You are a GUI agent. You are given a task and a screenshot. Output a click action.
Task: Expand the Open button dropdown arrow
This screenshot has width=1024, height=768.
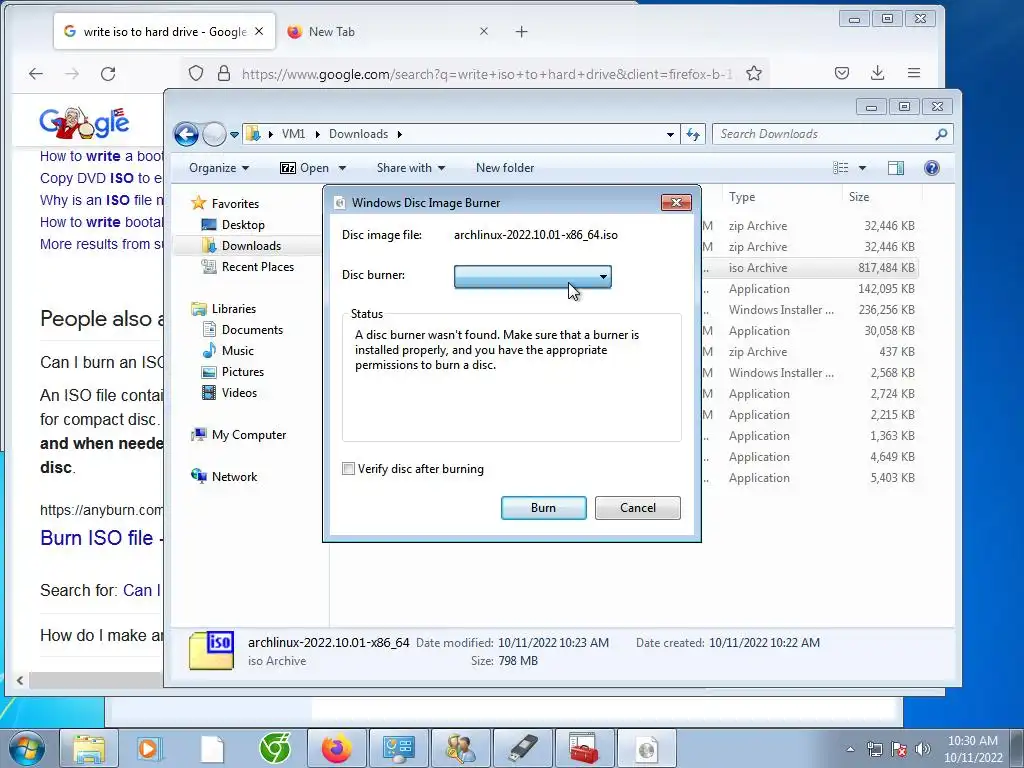tap(342, 168)
